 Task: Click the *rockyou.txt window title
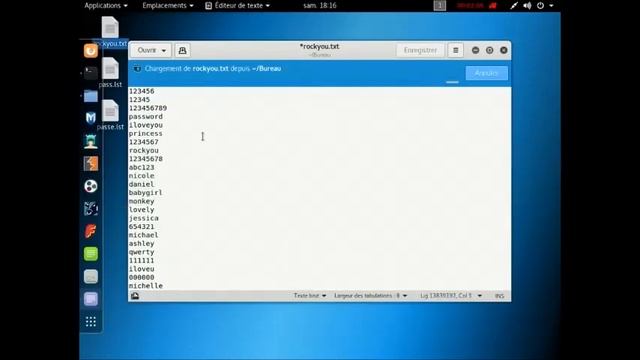pos(320,47)
